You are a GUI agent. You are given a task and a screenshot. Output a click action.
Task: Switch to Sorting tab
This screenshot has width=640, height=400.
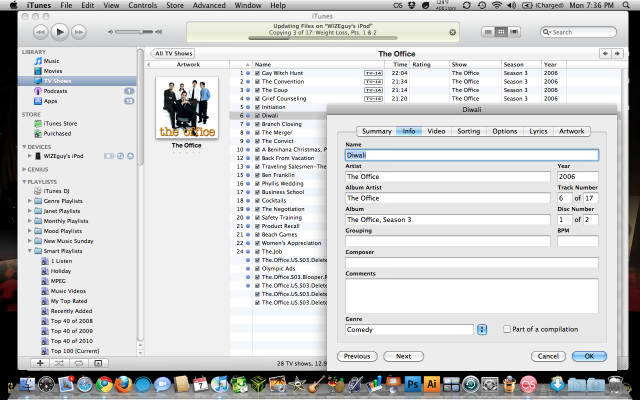pos(469,131)
